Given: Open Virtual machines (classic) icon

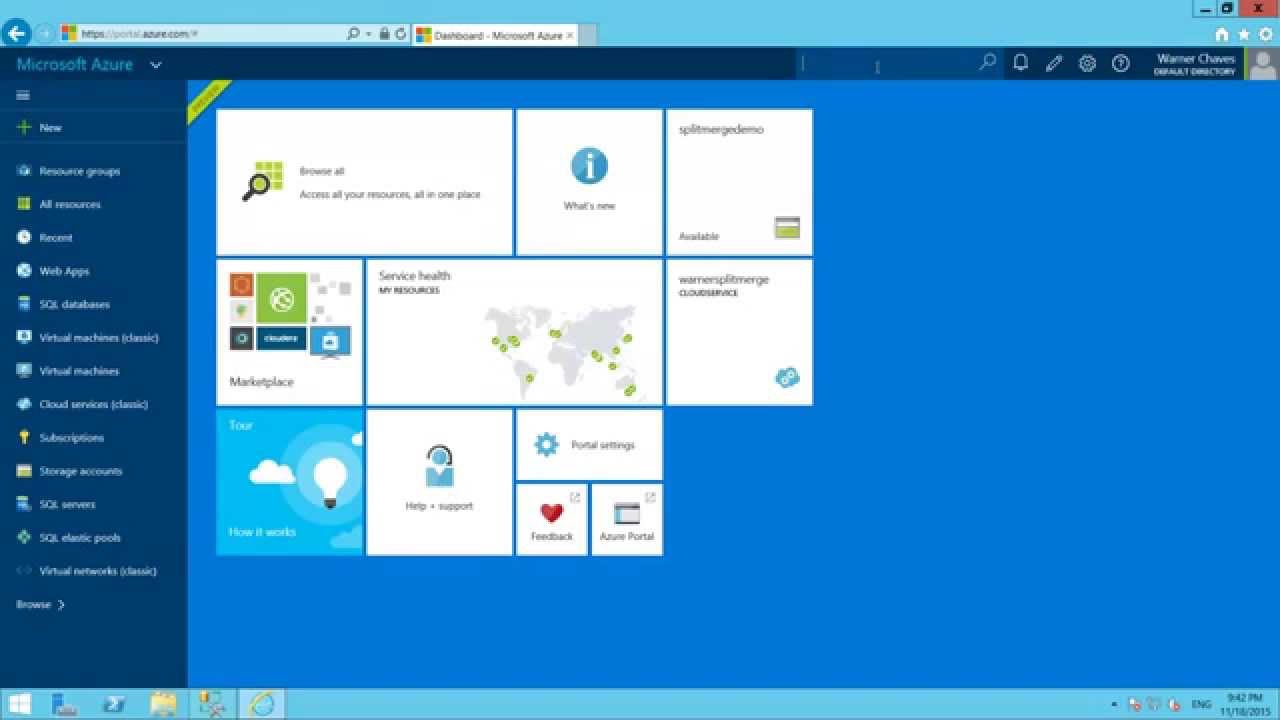Looking at the screenshot, I should pyautogui.click(x=23, y=337).
